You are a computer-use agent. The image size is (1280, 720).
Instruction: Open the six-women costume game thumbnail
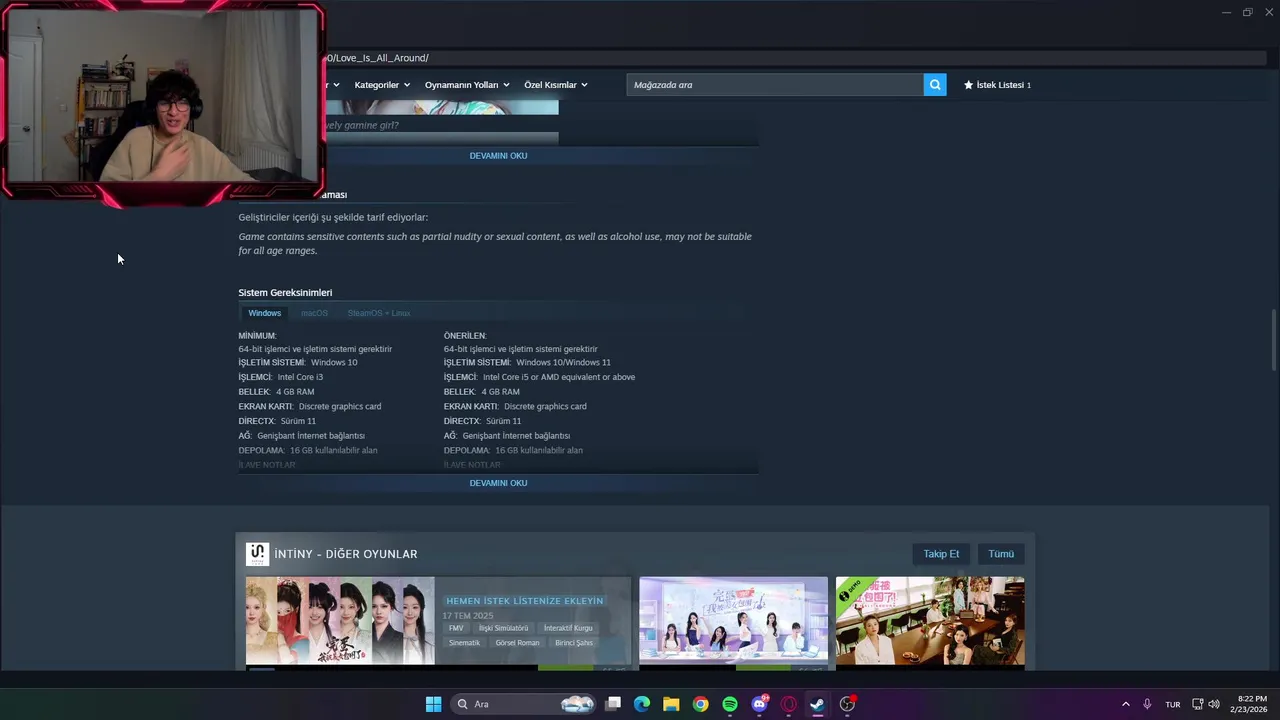click(x=340, y=621)
